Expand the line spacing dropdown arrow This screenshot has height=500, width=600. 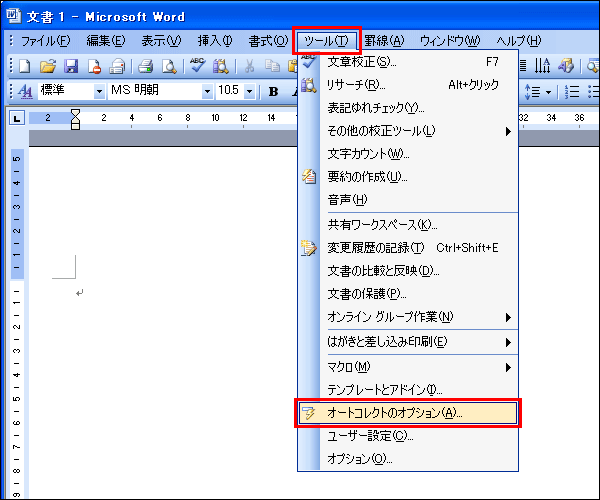pyautogui.click(x=548, y=92)
